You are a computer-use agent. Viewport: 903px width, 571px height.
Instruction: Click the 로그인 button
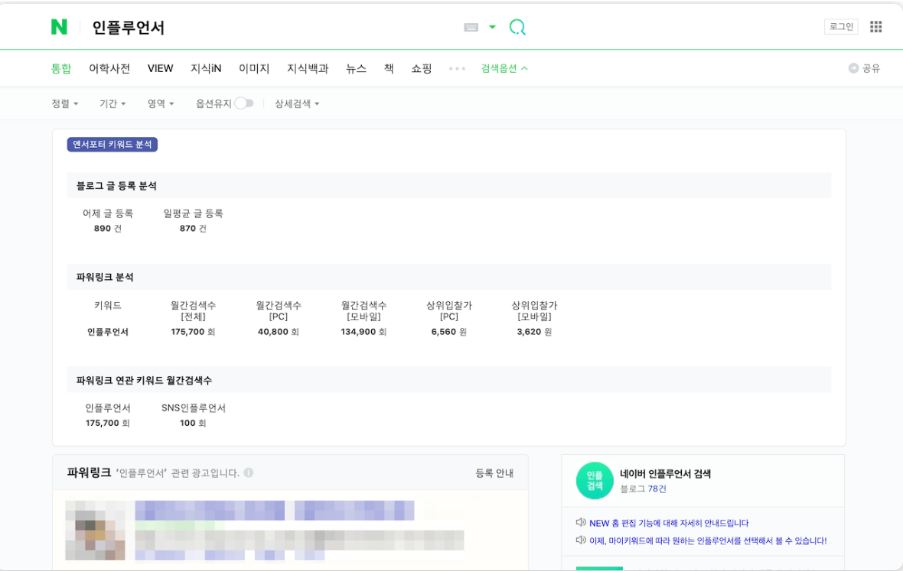click(841, 26)
